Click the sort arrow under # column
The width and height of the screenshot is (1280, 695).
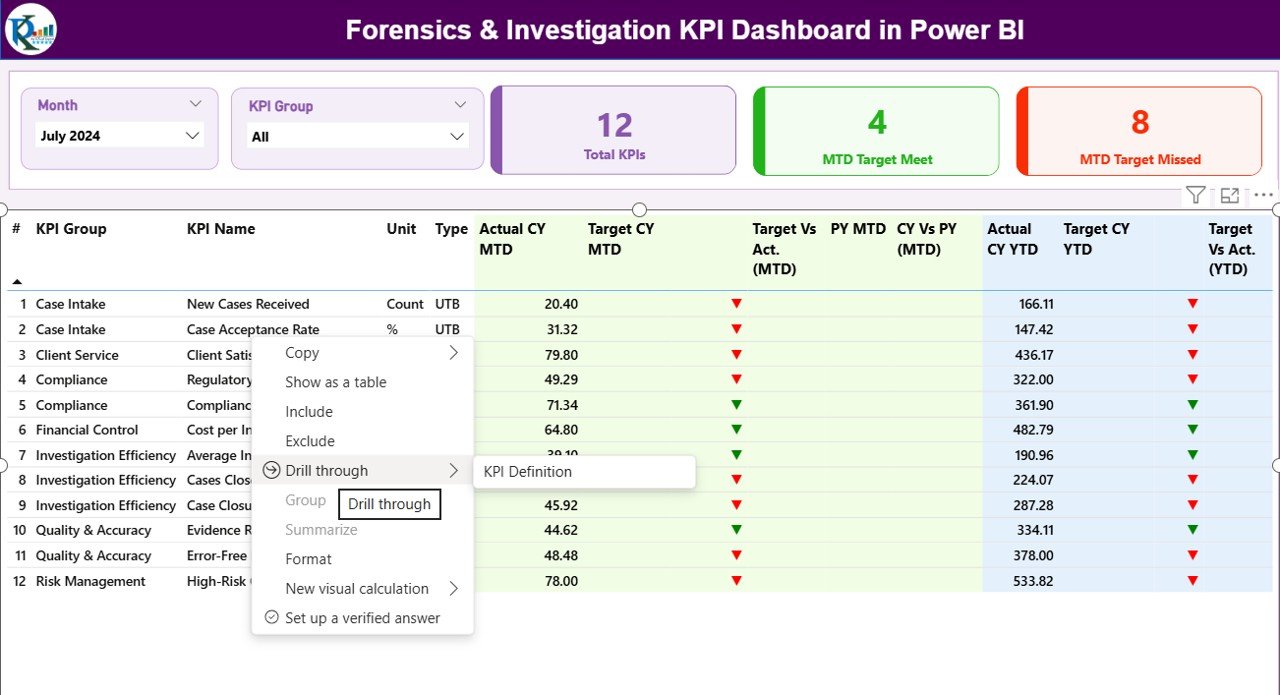(x=17, y=282)
